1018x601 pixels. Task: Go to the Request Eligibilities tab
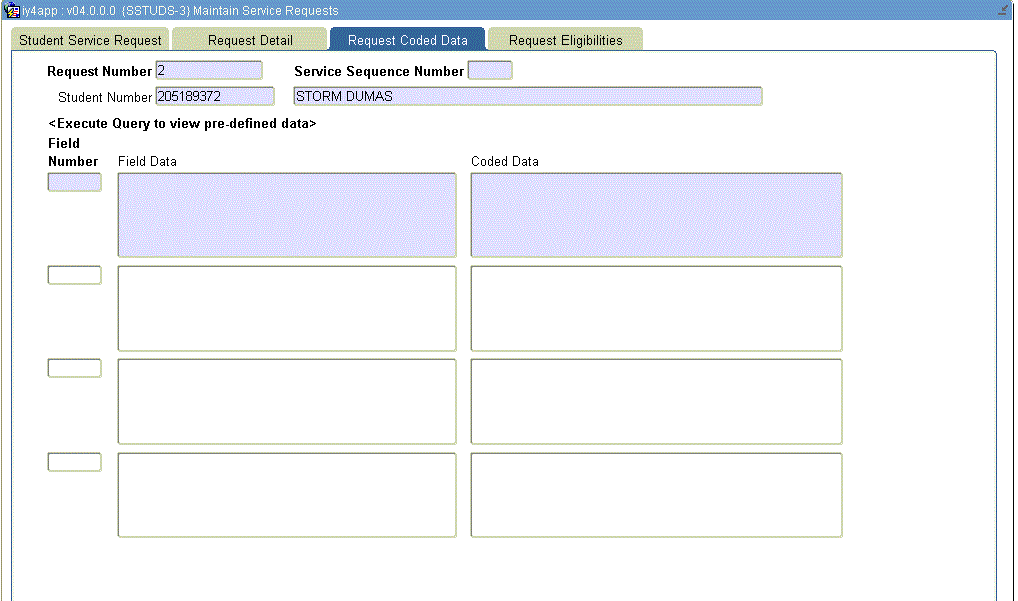pos(565,40)
